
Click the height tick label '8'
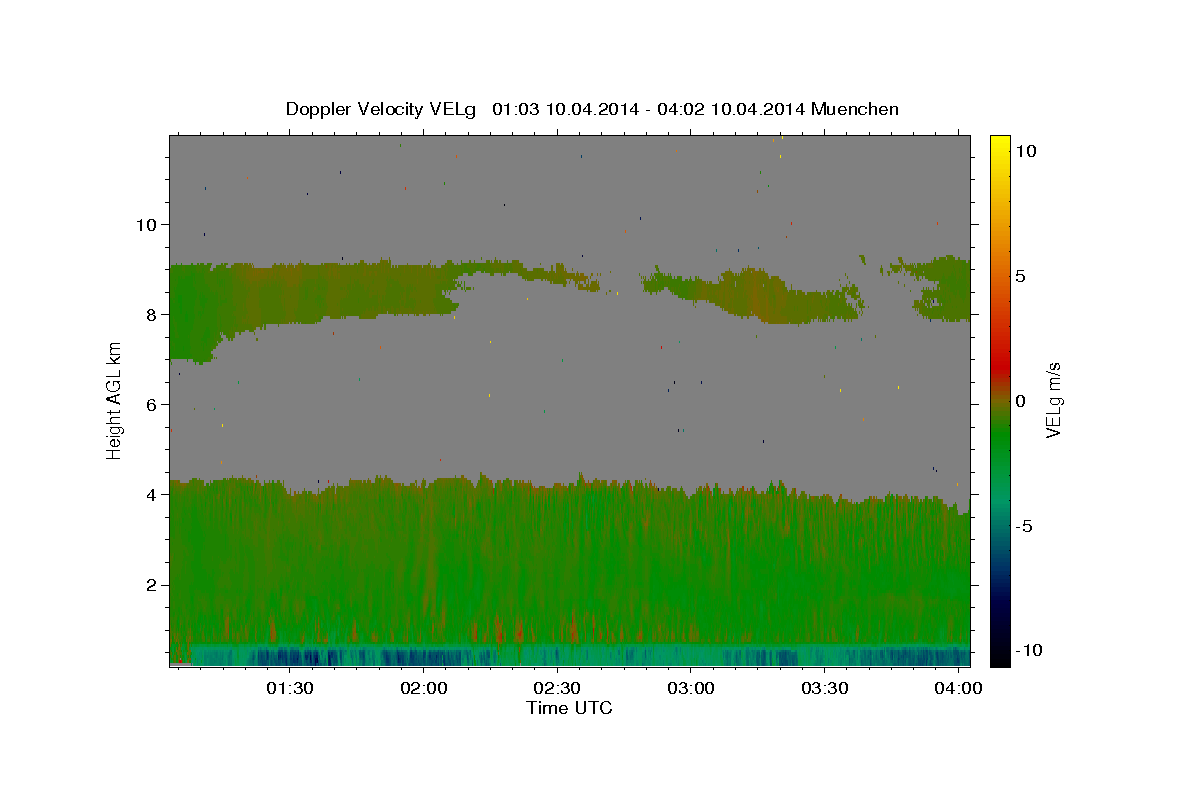(150, 314)
